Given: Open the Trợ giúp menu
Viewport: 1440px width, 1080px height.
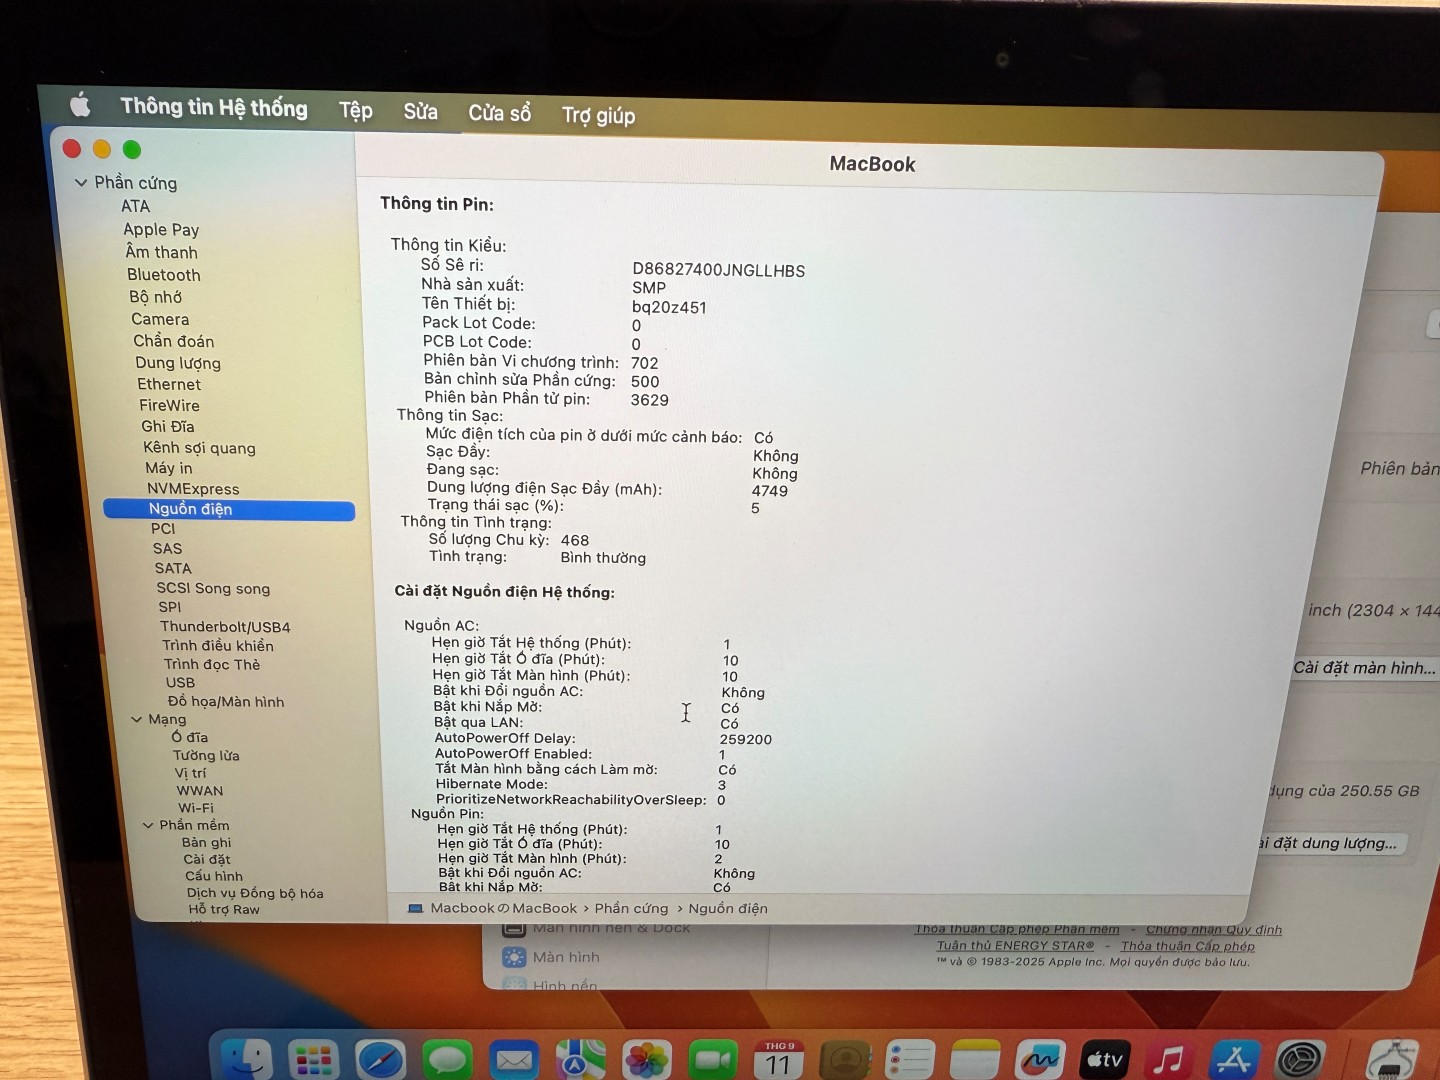Looking at the screenshot, I should pos(598,116).
